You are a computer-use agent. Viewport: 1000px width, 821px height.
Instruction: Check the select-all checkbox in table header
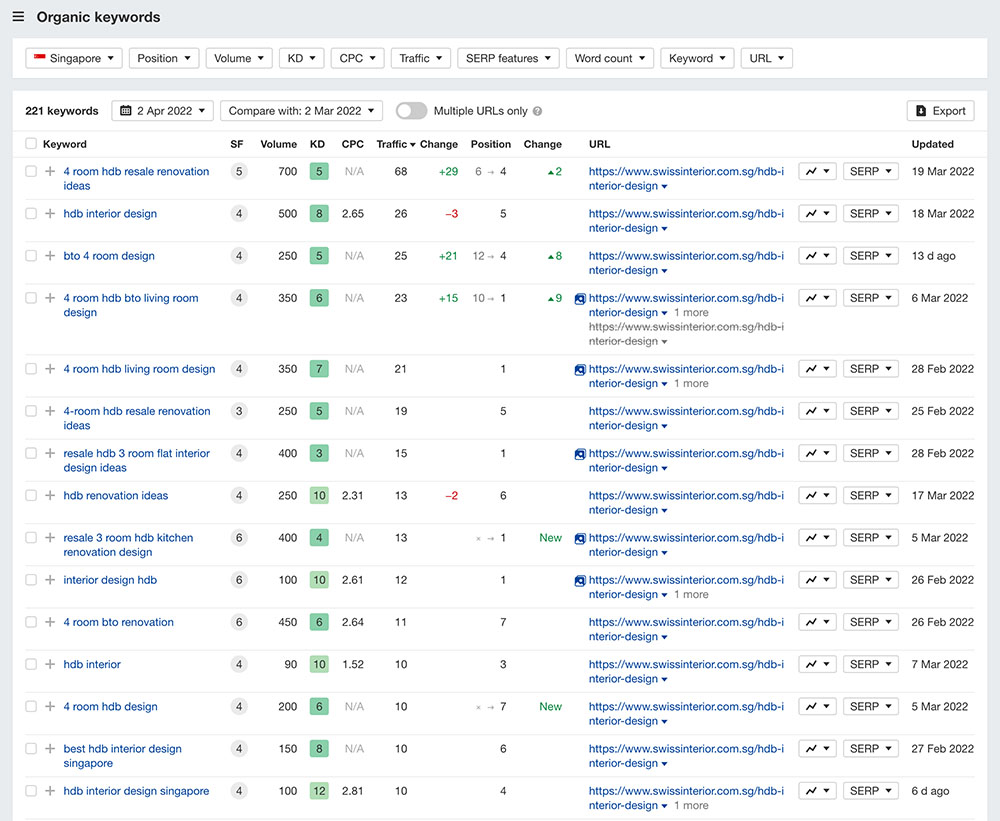coord(31,144)
